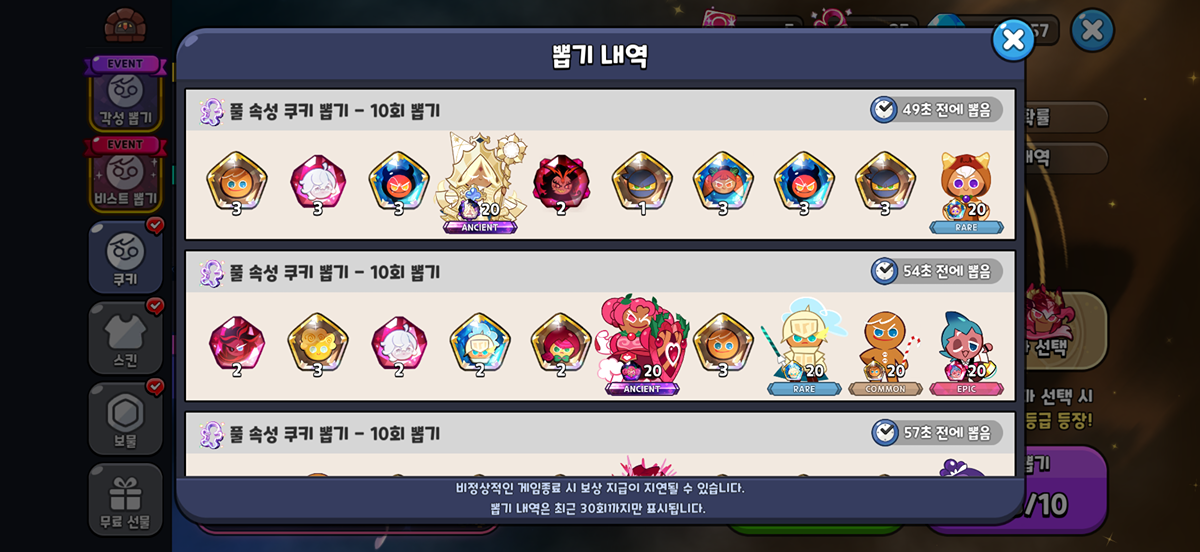This screenshot has height=552, width=1200.
Task: Click the clock icon beside 57초 전에 뽑음
Action: tap(884, 432)
